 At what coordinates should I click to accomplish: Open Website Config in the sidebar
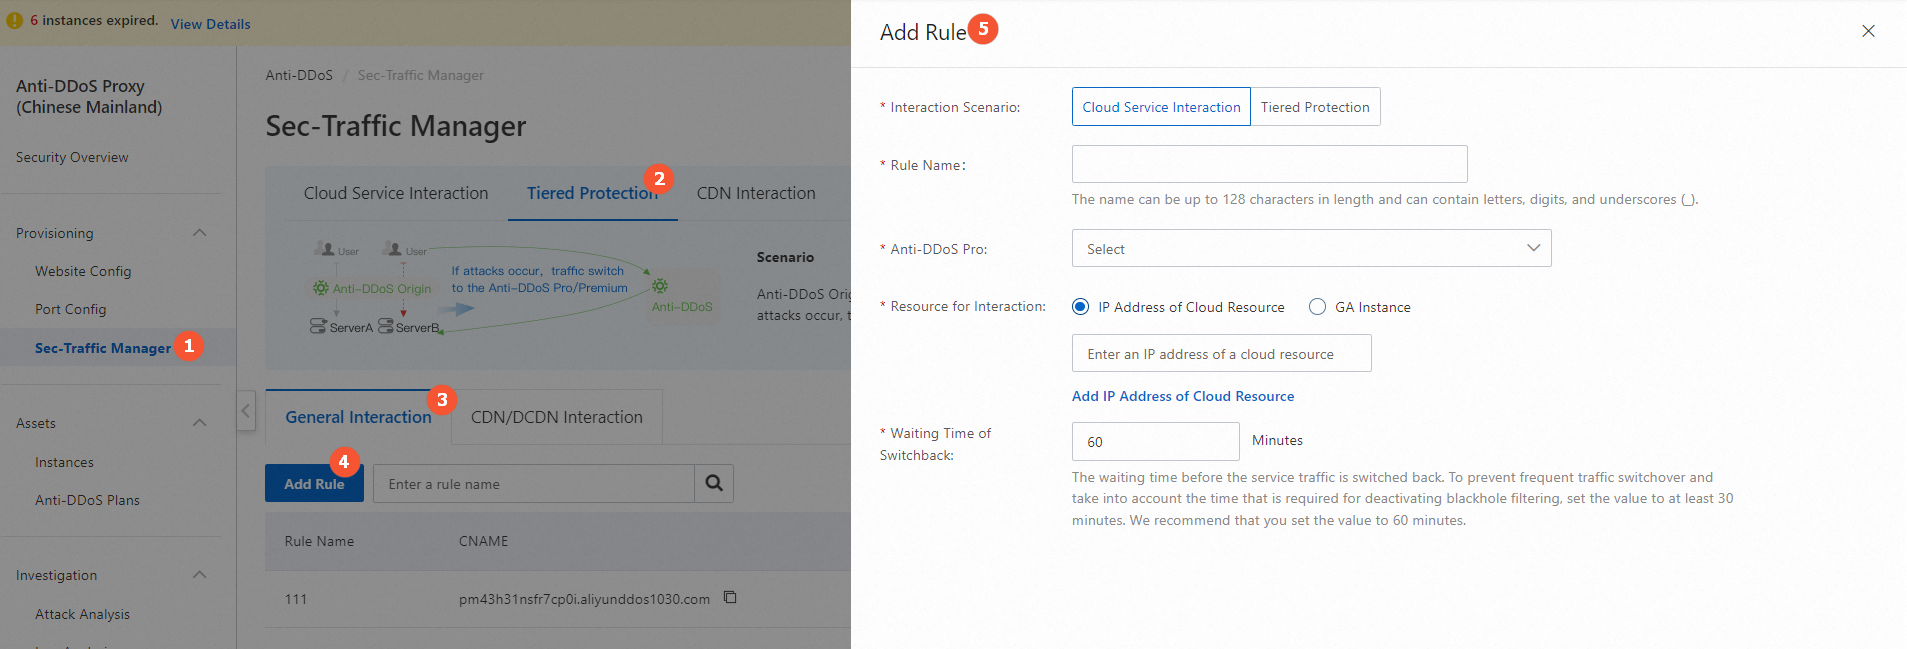pyautogui.click(x=83, y=271)
